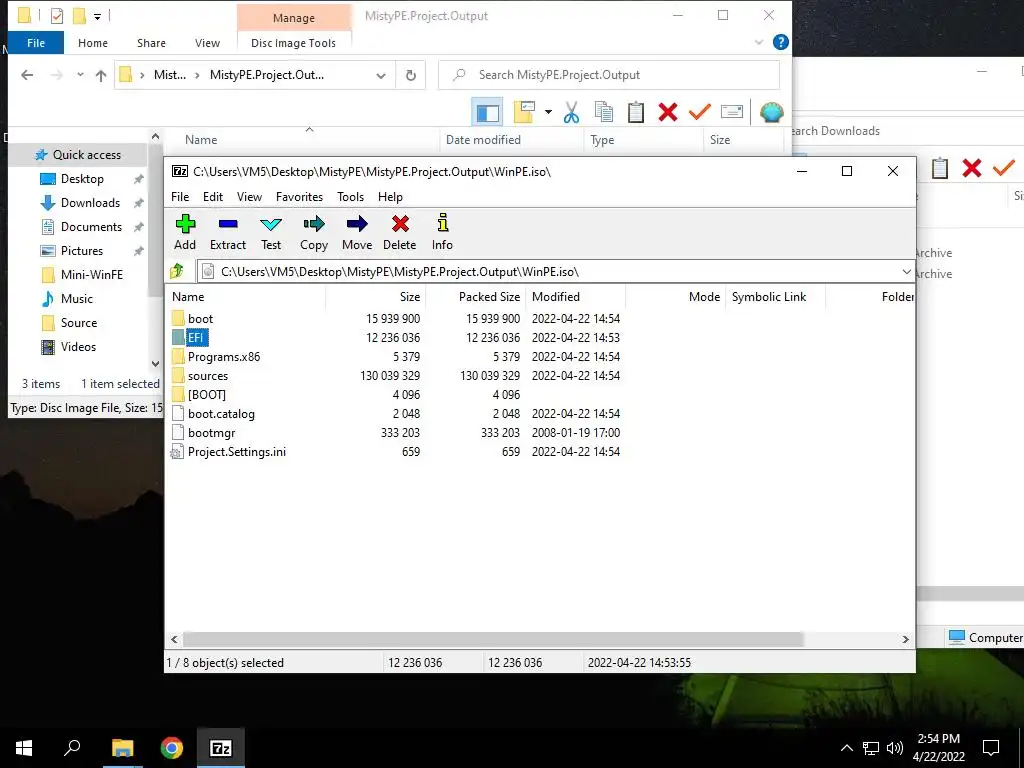Open notification center on taskbar

click(991, 748)
